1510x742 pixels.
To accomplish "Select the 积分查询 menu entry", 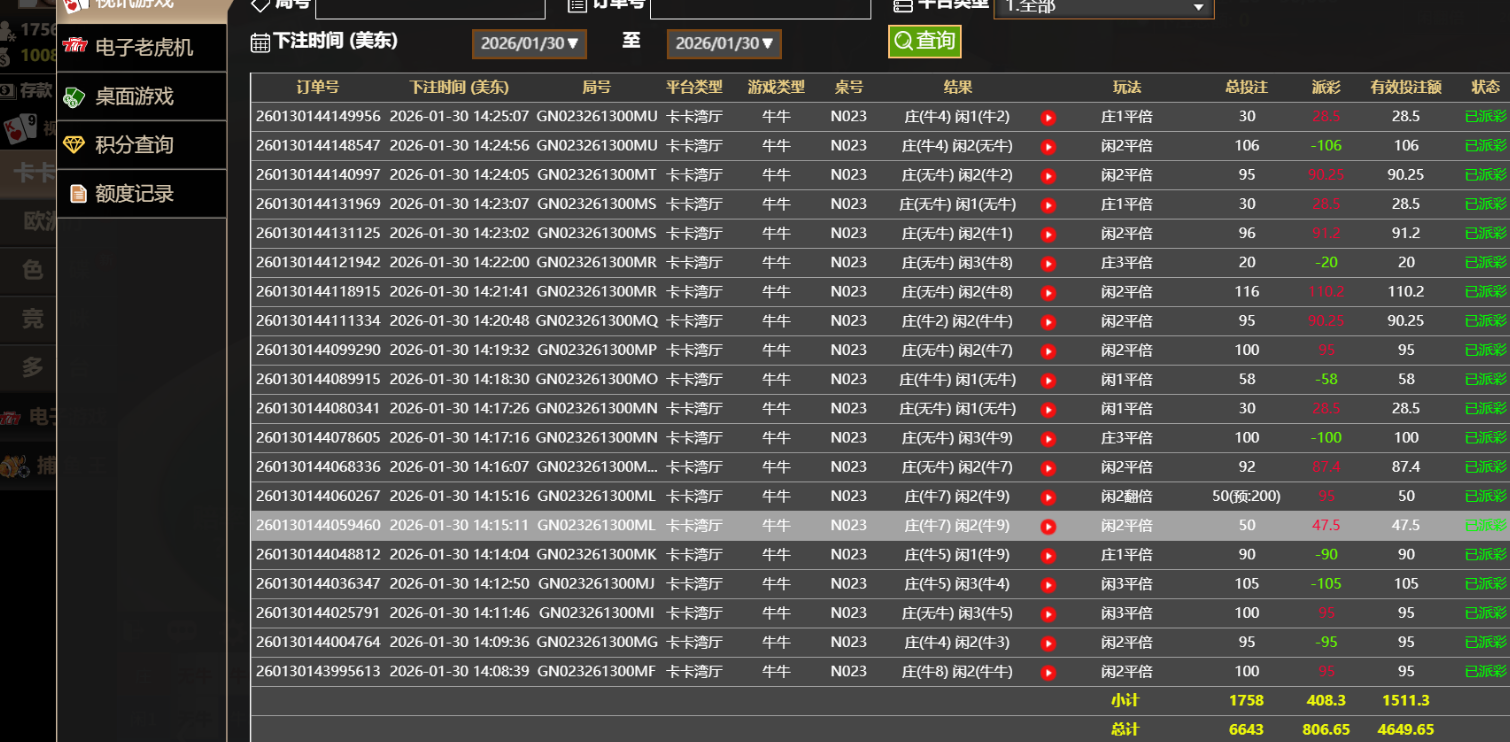I will coord(134,145).
